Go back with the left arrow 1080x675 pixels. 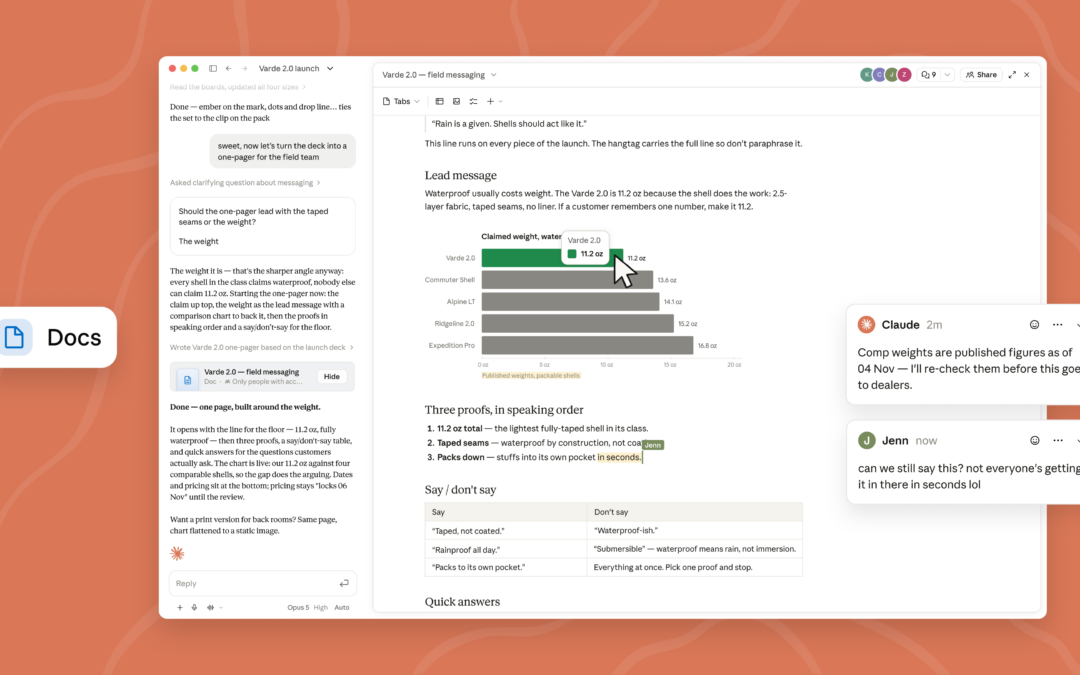point(229,68)
